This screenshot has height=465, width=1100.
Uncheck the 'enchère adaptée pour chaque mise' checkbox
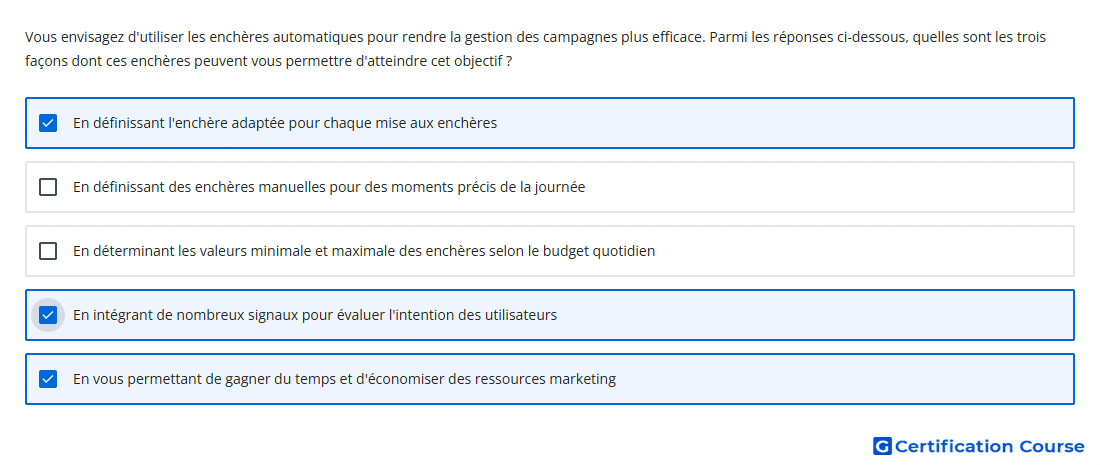click(x=48, y=123)
